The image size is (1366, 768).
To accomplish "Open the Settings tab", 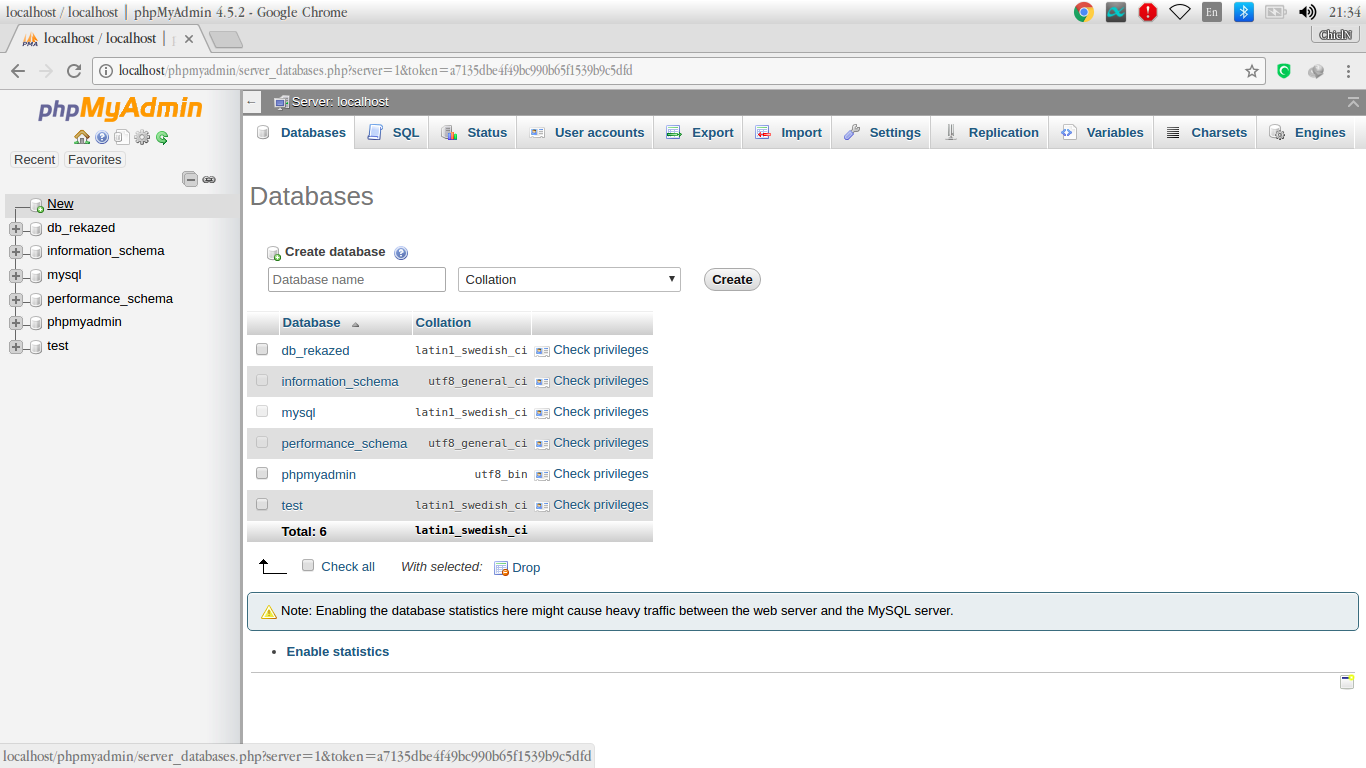I will point(881,133).
